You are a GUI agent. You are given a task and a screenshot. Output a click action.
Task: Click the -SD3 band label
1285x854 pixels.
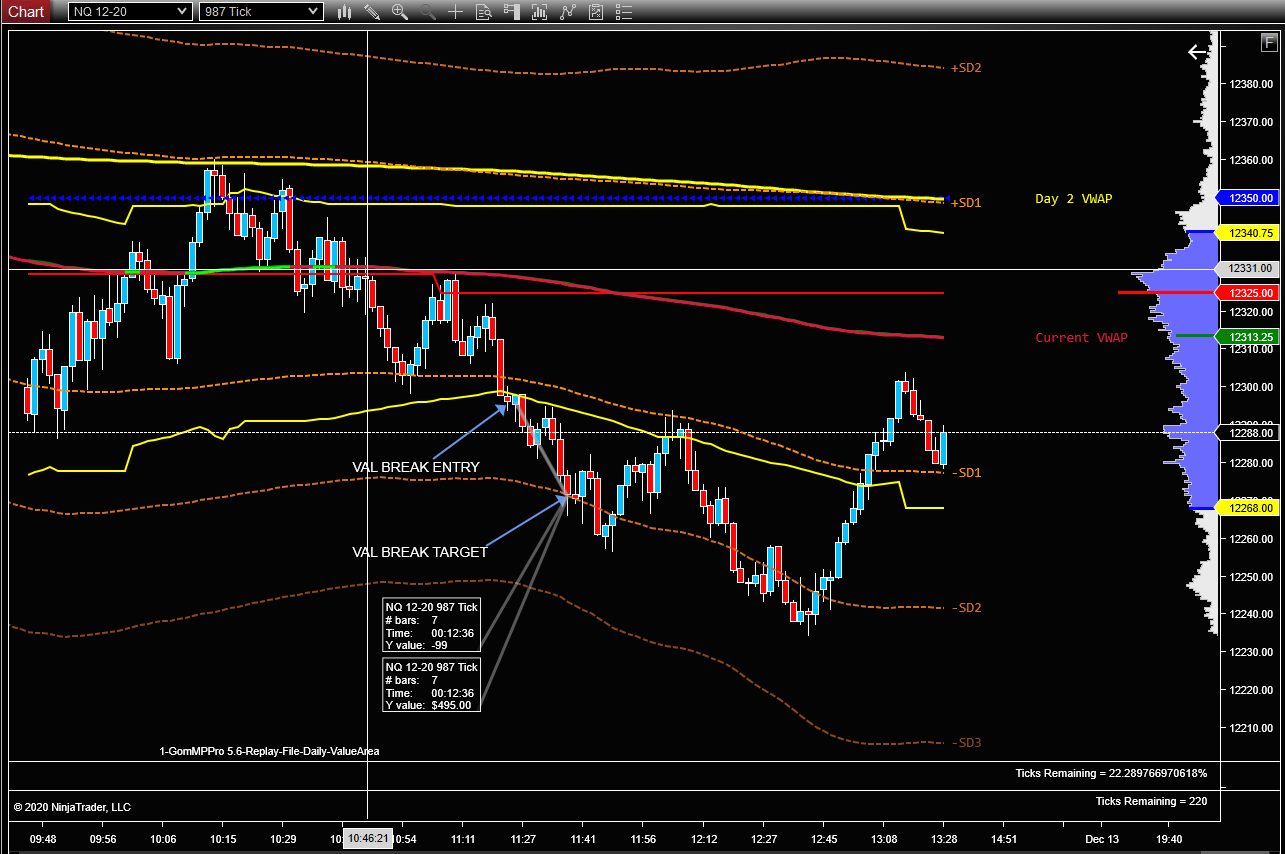click(x=966, y=743)
